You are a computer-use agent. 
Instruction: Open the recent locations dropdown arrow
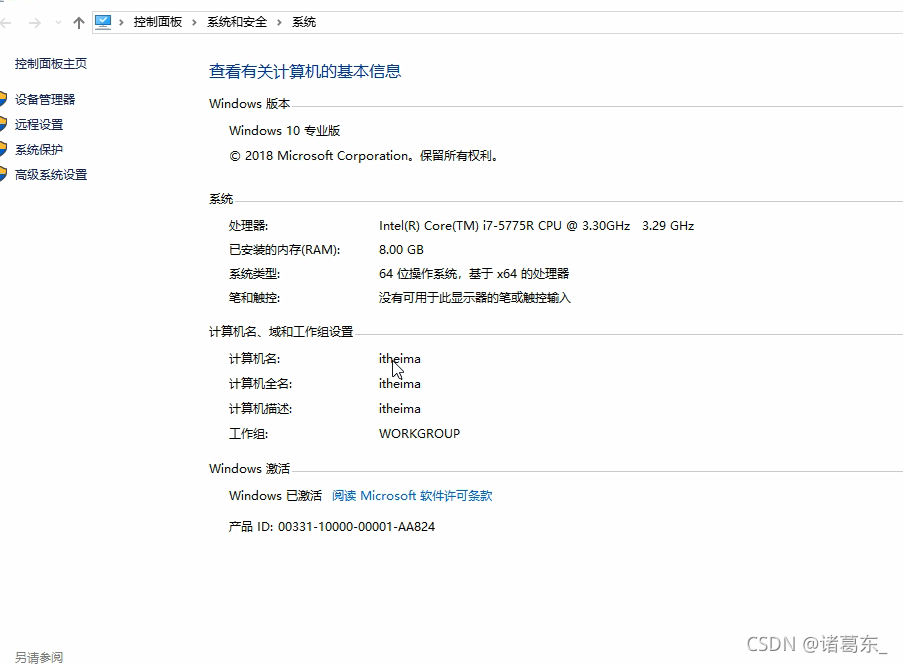tap(58, 22)
